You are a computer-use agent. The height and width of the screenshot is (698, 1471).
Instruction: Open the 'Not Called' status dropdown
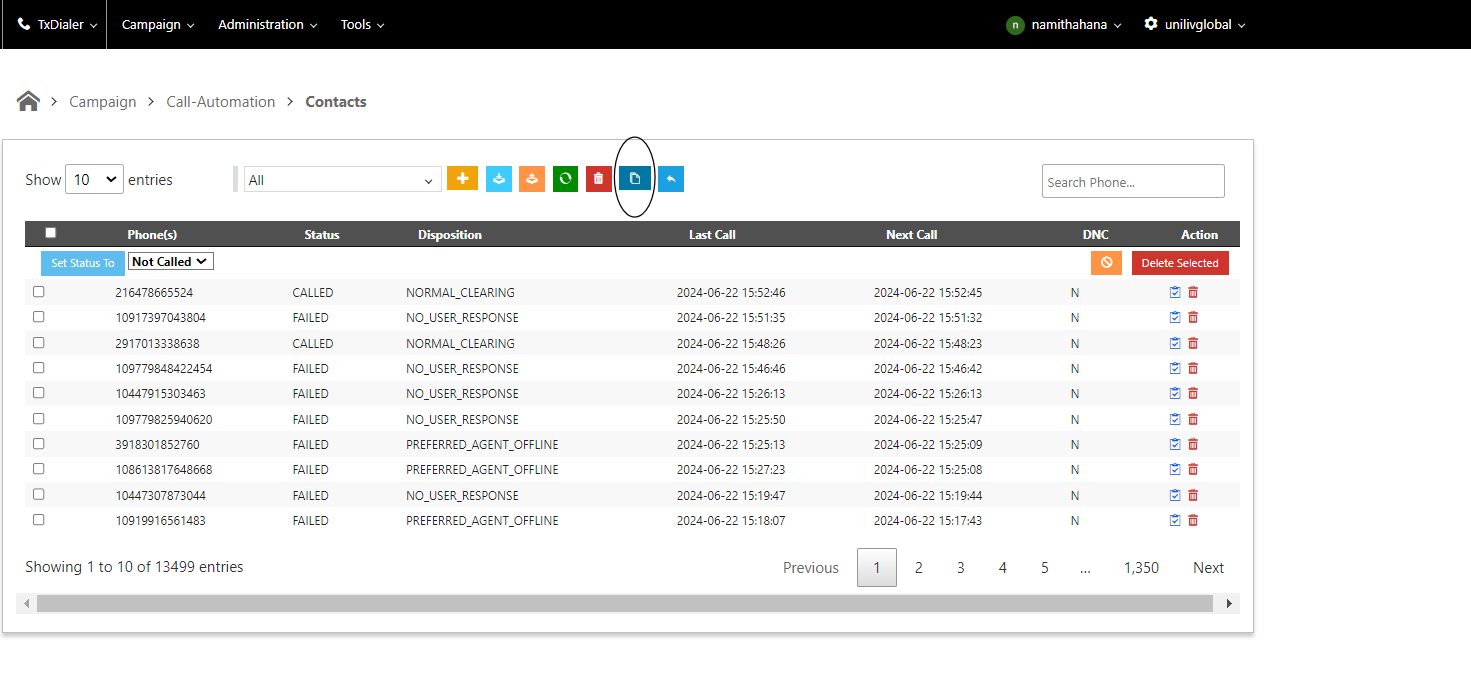(x=171, y=262)
